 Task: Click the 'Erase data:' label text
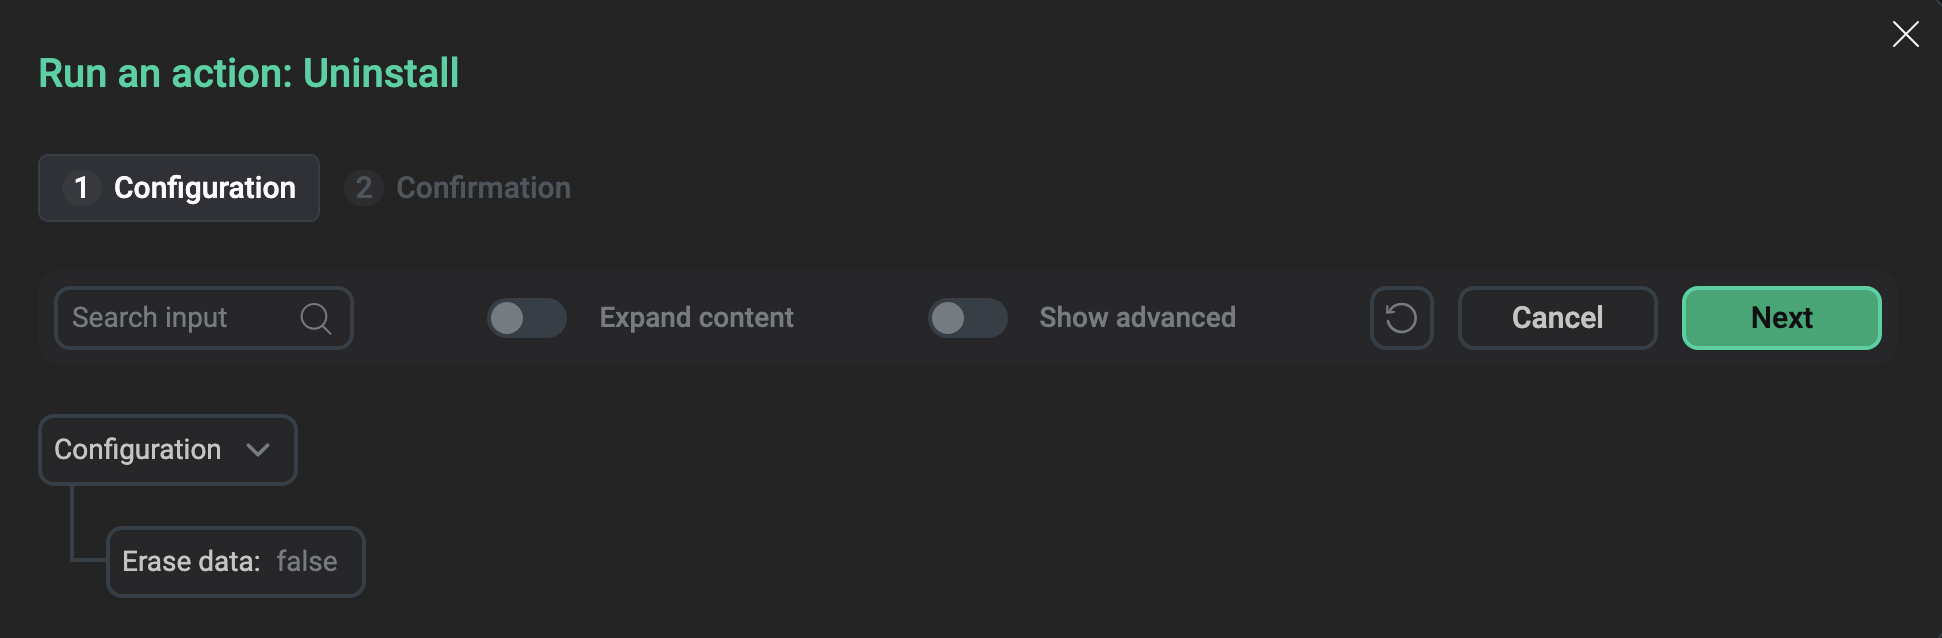(191, 562)
